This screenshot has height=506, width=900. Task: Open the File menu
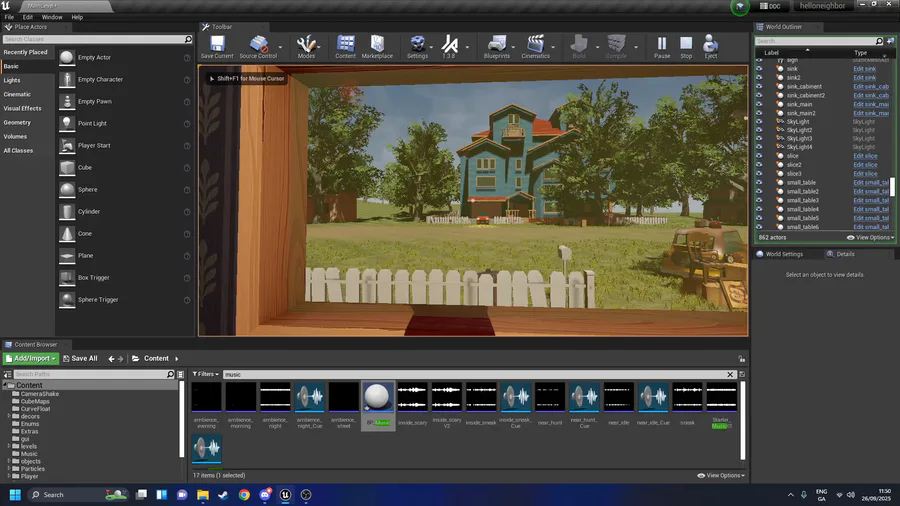pyautogui.click(x=9, y=17)
